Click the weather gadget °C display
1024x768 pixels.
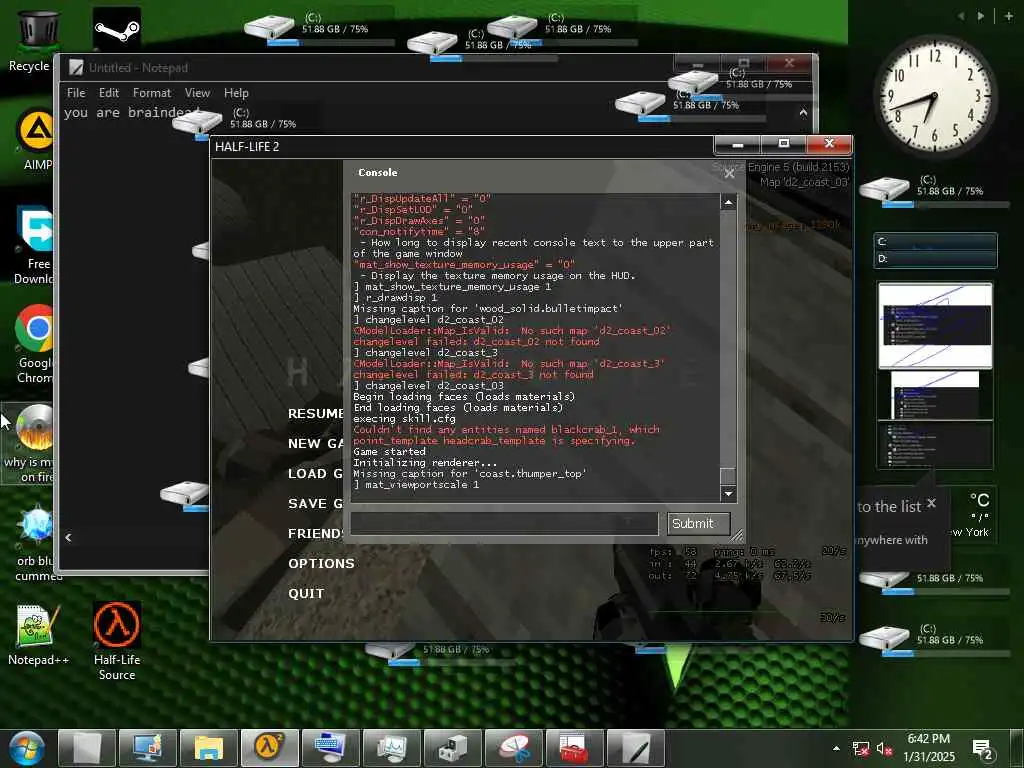tap(978, 501)
